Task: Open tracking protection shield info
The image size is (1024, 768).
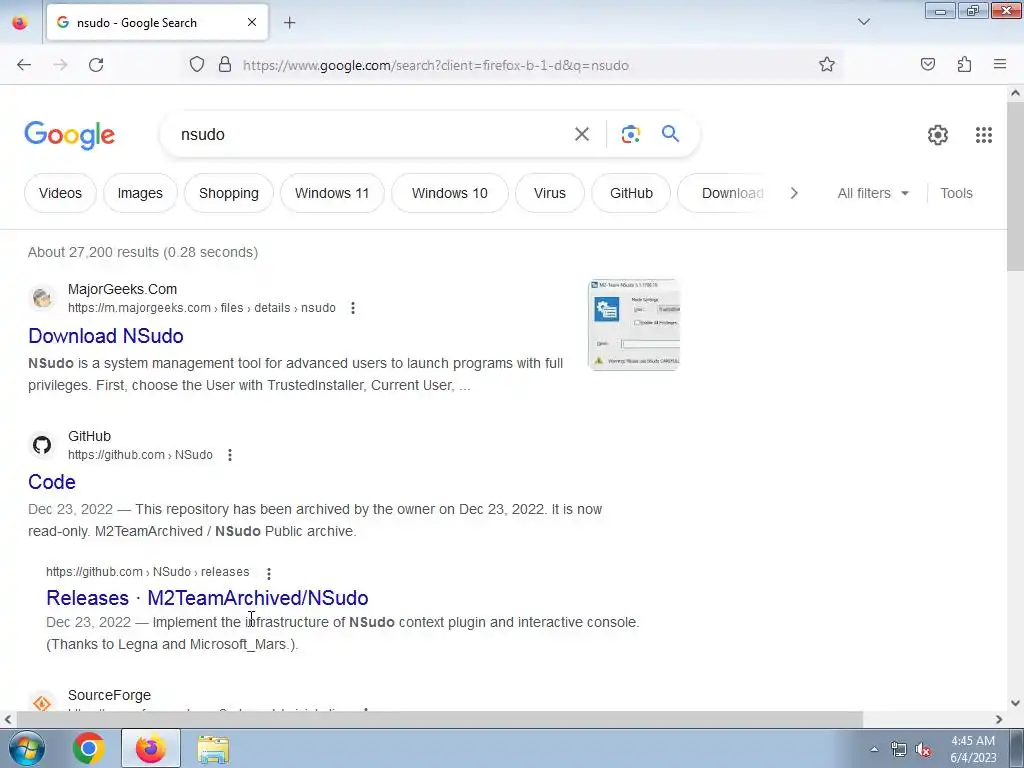Action: [197, 64]
